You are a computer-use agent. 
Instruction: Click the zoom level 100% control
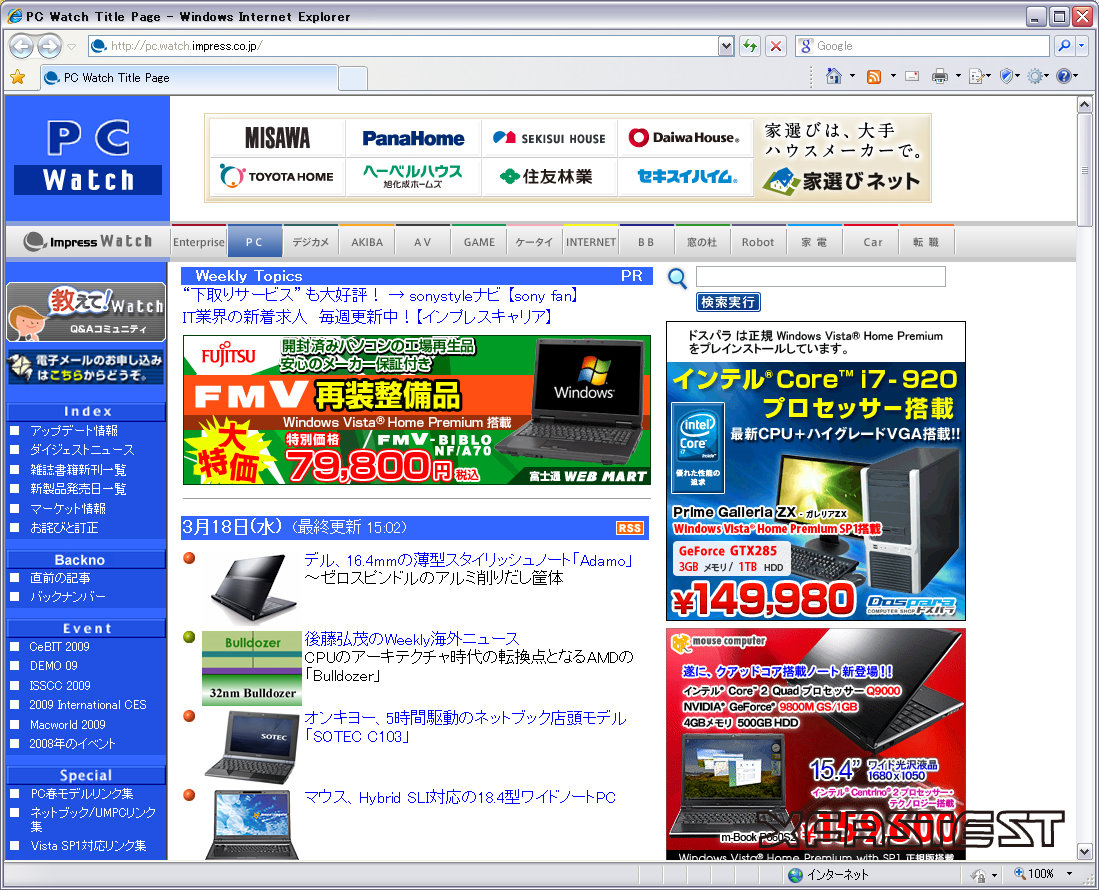tap(1034, 874)
